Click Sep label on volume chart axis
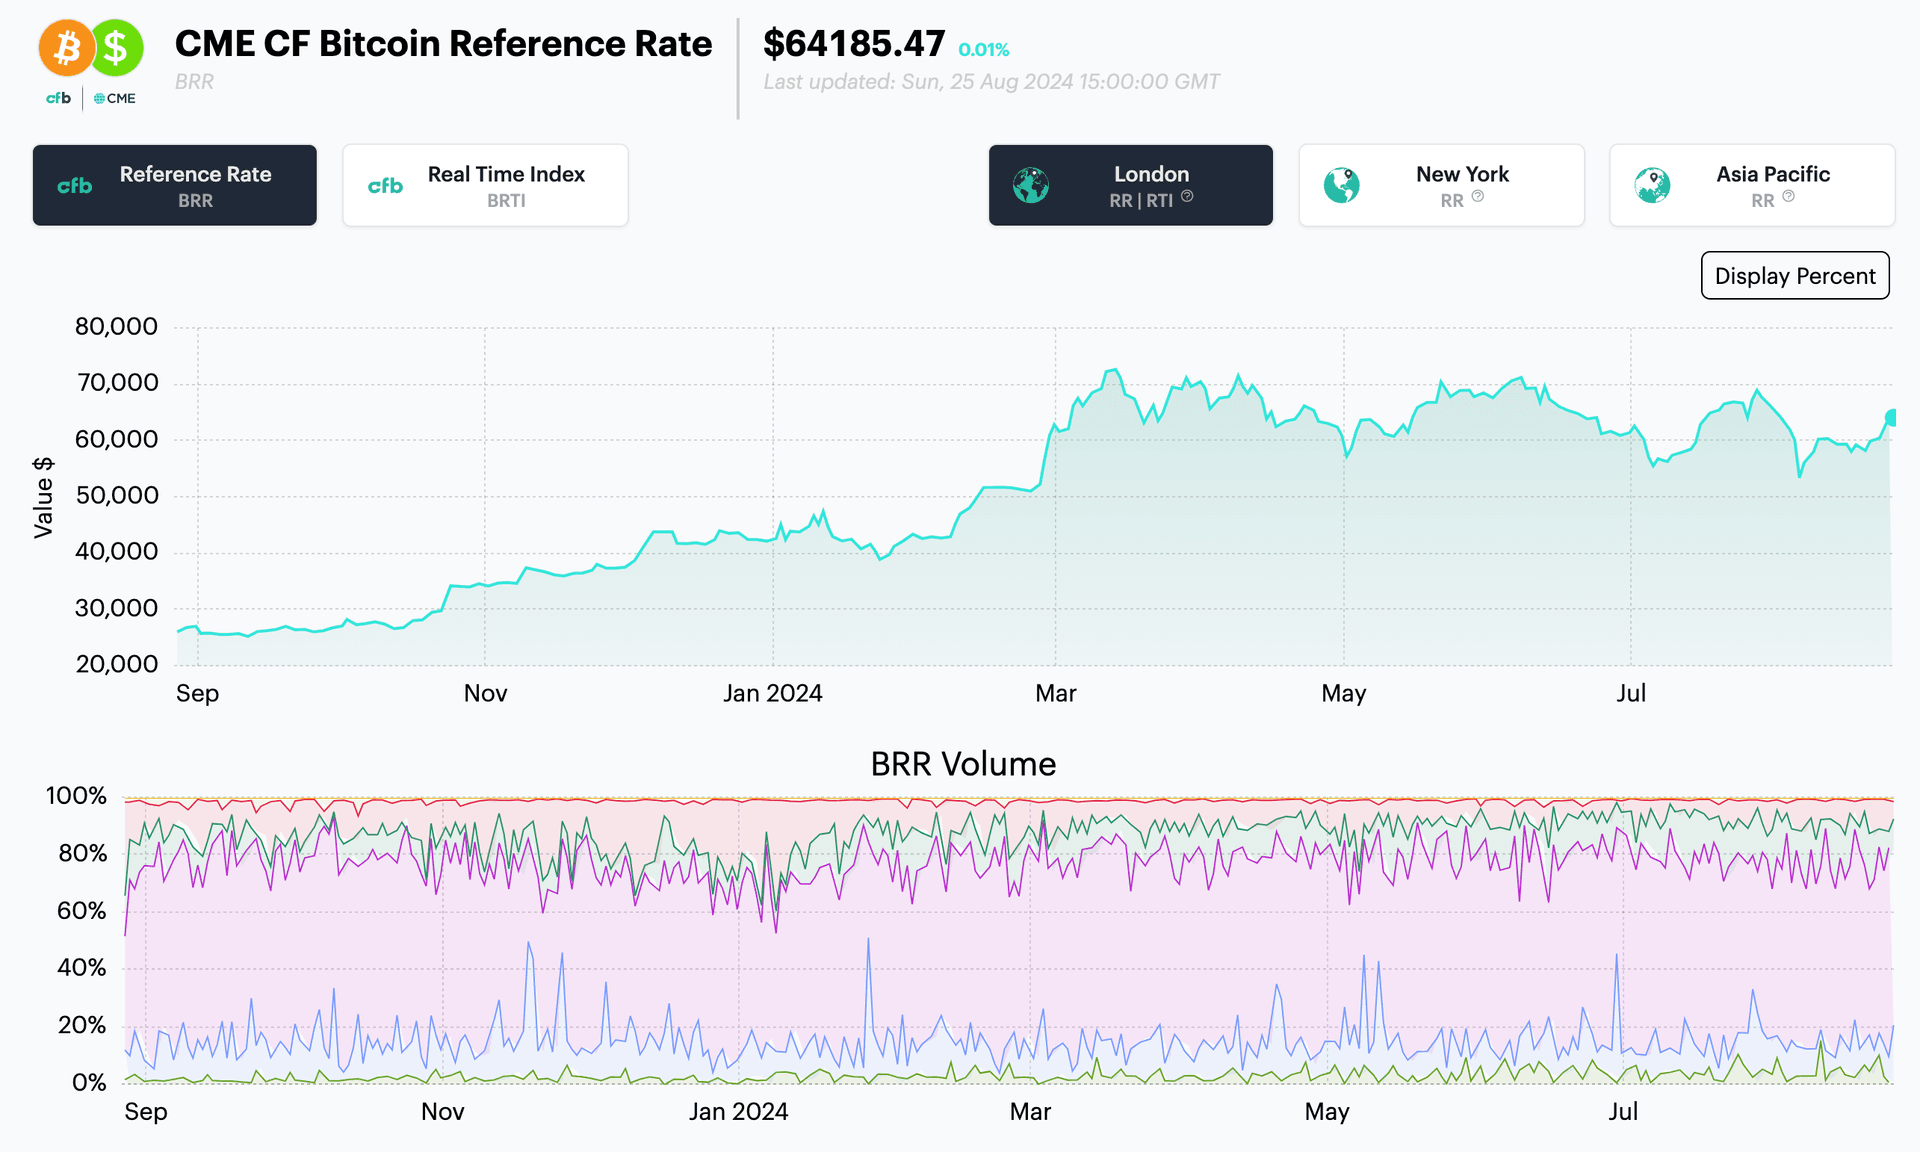 click(146, 1112)
